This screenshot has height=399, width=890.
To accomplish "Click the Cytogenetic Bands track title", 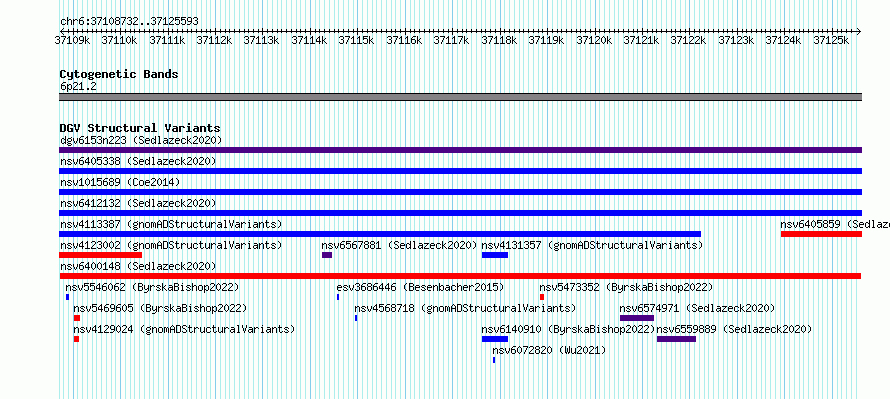I will click(119, 74).
